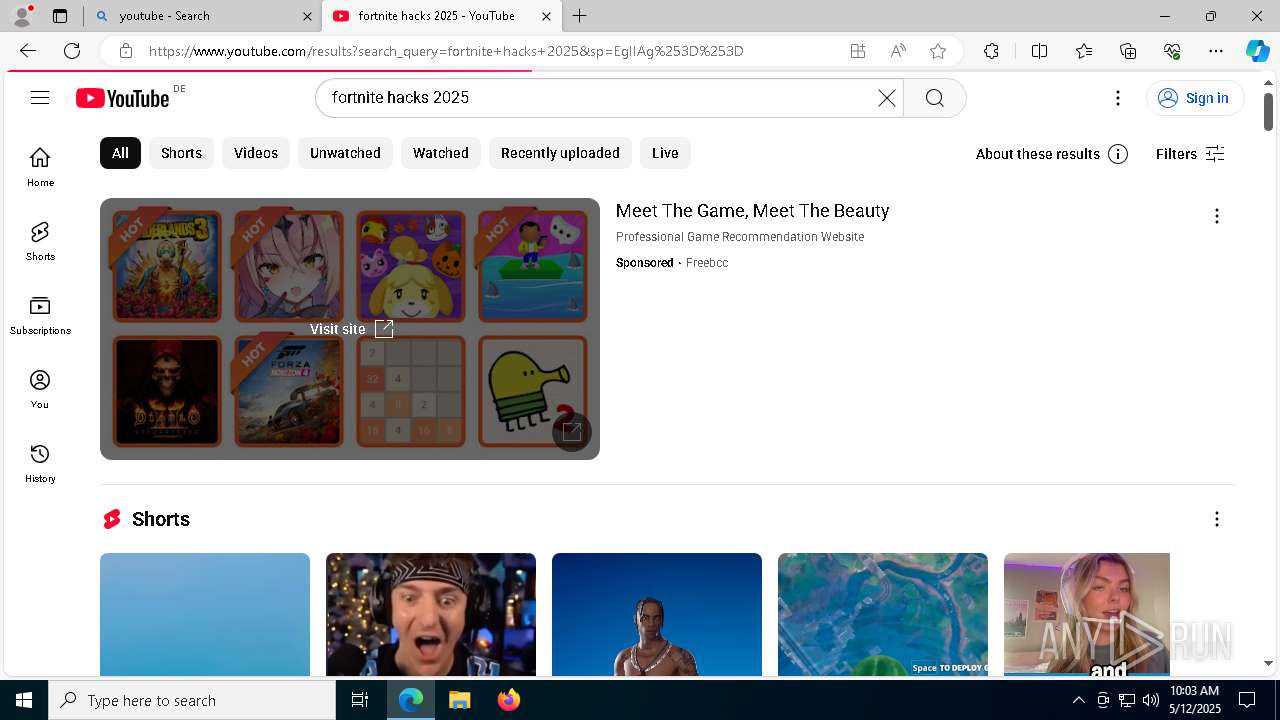Open Home in the left sidebar
The width and height of the screenshot is (1280, 720).
point(40,167)
